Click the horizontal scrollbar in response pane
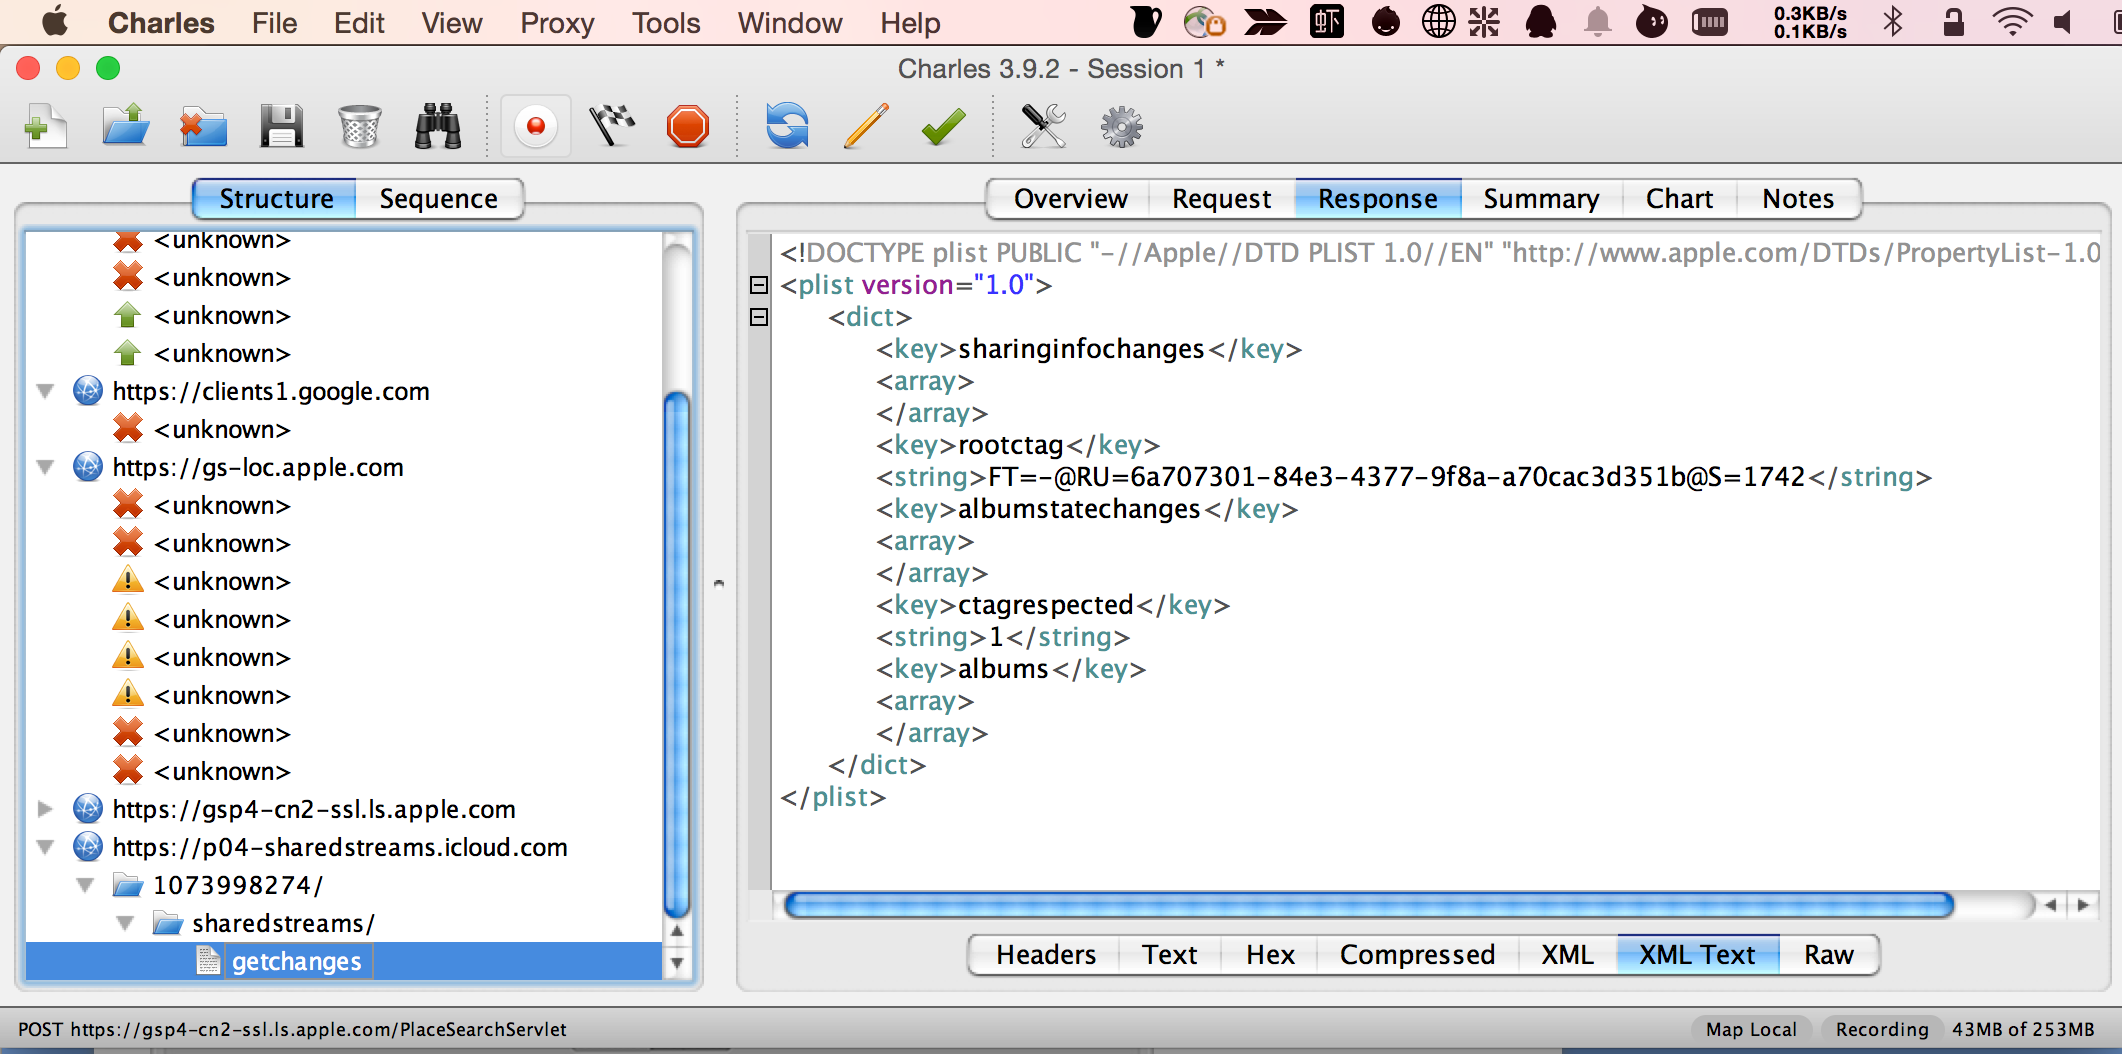The height and width of the screenshot is (1054, 2122). 1369,905
